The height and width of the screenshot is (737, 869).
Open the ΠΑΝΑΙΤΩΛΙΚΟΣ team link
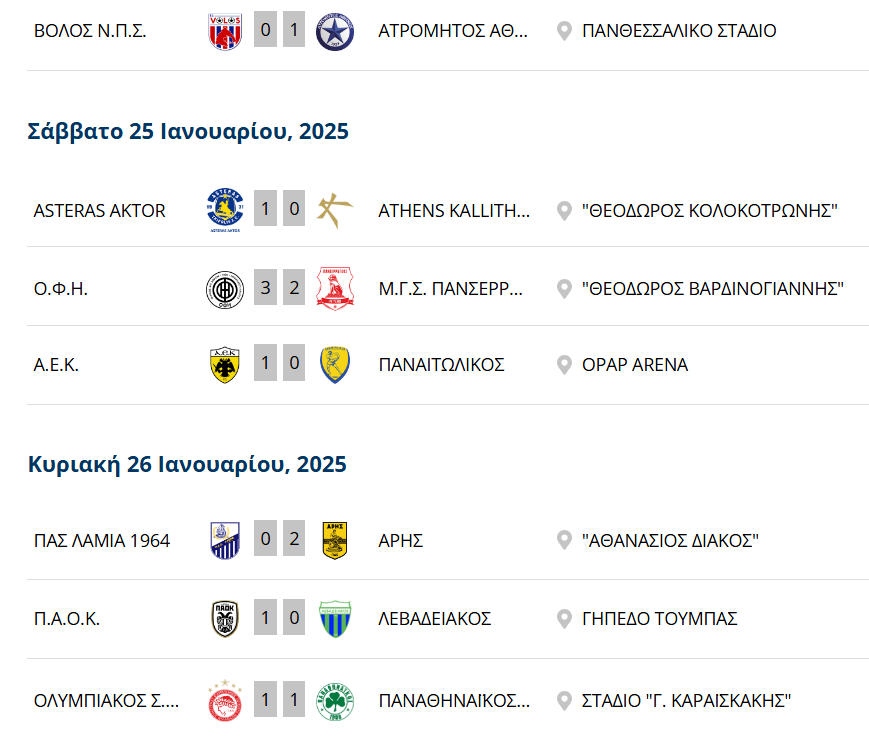(442, 365)
